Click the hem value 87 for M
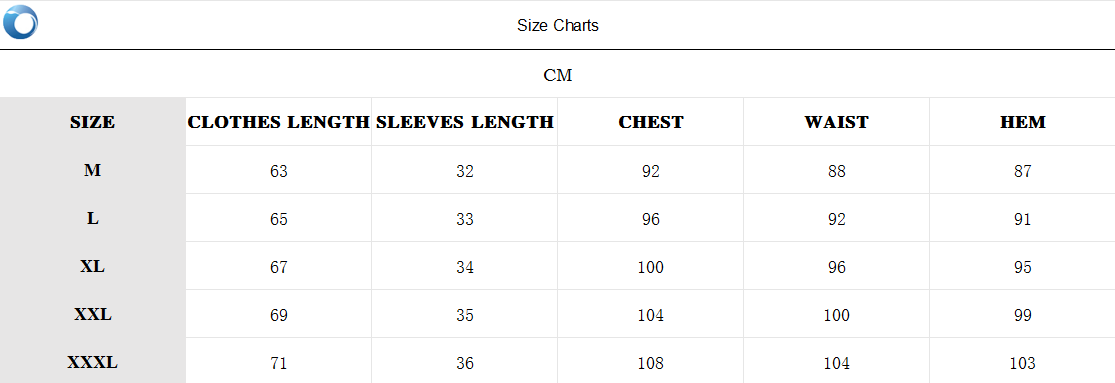The width and height of the screenshot is (1115, 383). [1023, 171]
